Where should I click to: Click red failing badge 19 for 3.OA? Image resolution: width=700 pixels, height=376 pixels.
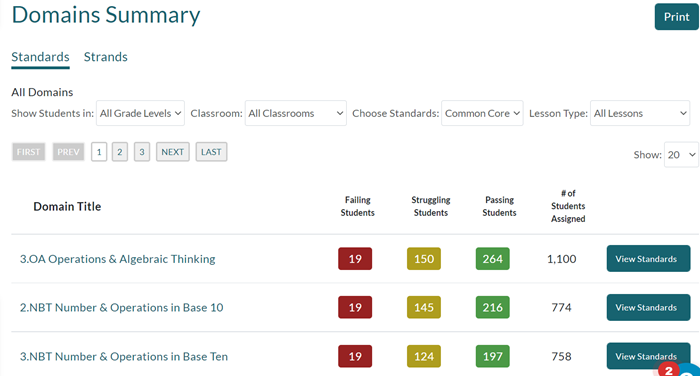(355, 259)
